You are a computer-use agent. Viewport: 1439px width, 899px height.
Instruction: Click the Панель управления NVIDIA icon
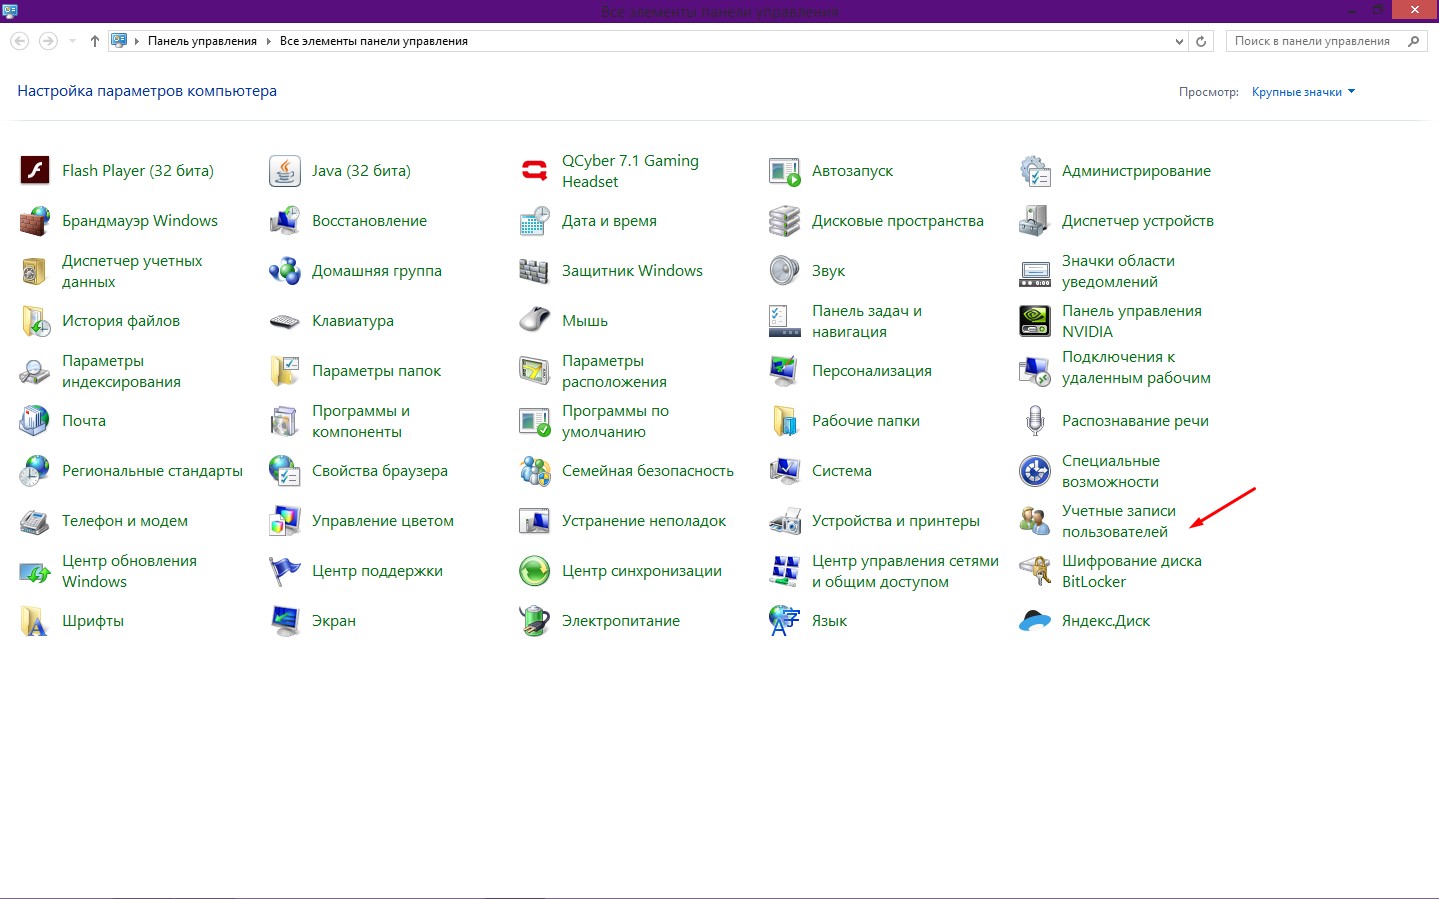pyautogui.click(x=1035, y=321)
